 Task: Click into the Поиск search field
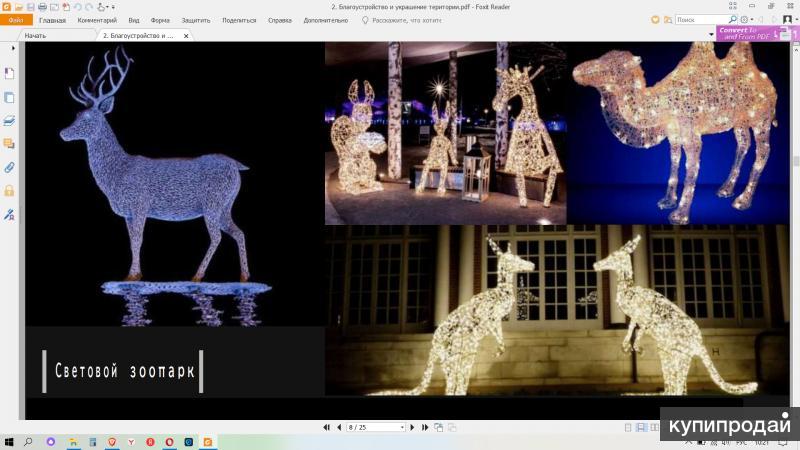pyautogui.click(x=702, y=20)
